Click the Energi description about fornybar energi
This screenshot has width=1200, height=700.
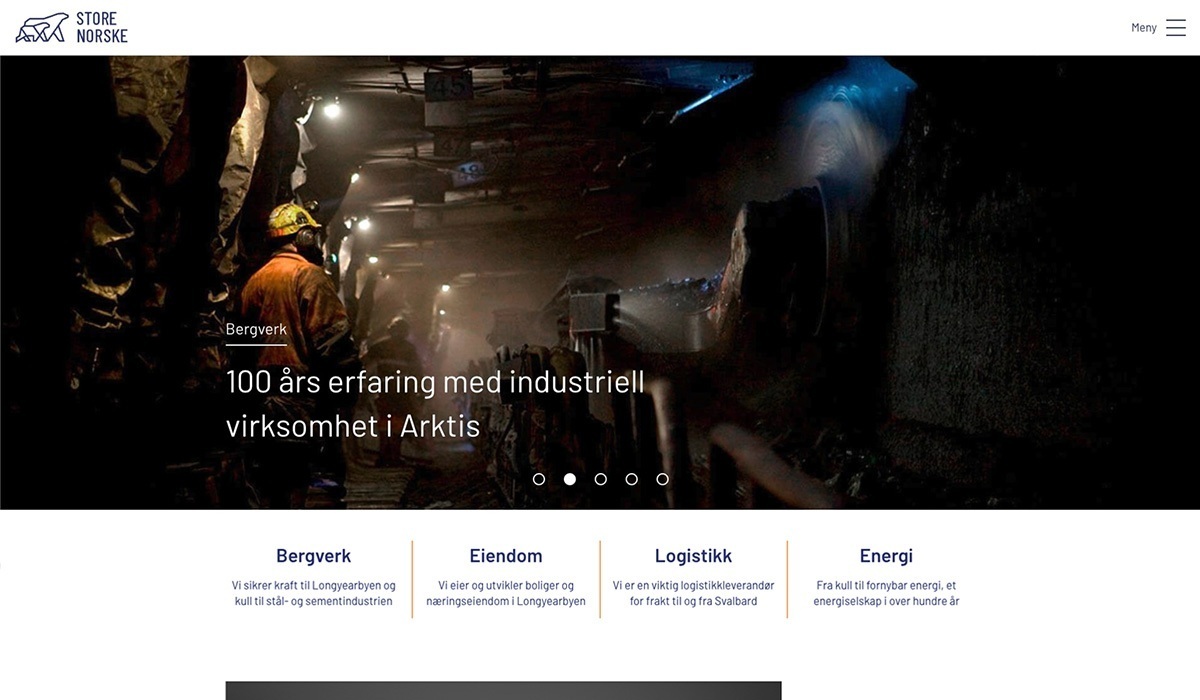pos(886,593)
